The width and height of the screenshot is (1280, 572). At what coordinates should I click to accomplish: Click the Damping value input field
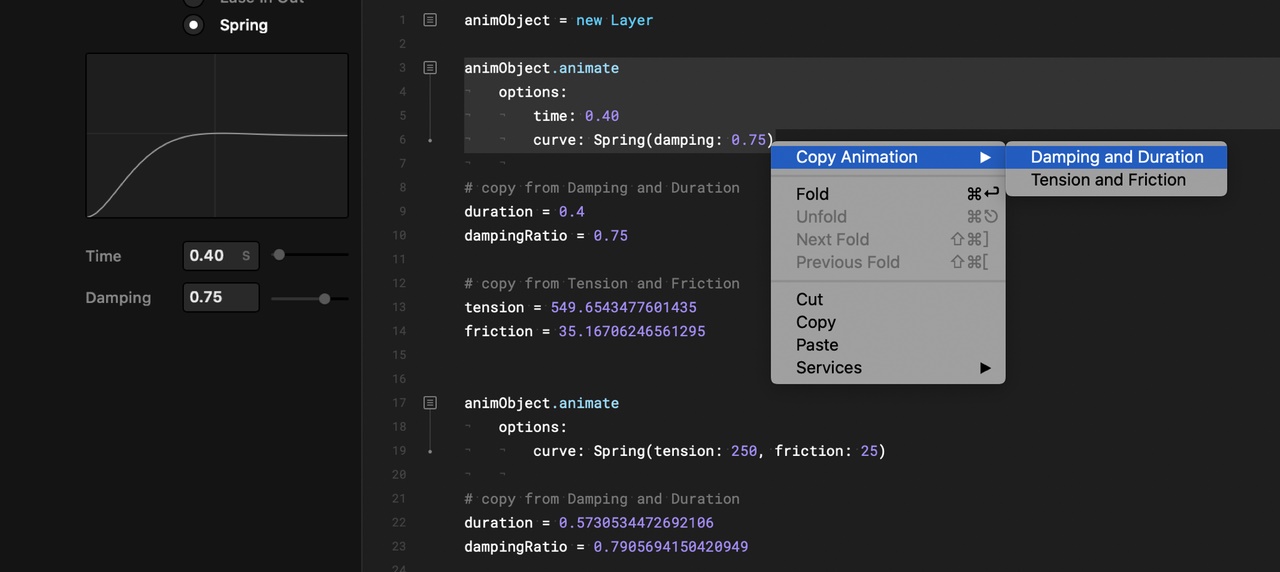coord(220,298)
